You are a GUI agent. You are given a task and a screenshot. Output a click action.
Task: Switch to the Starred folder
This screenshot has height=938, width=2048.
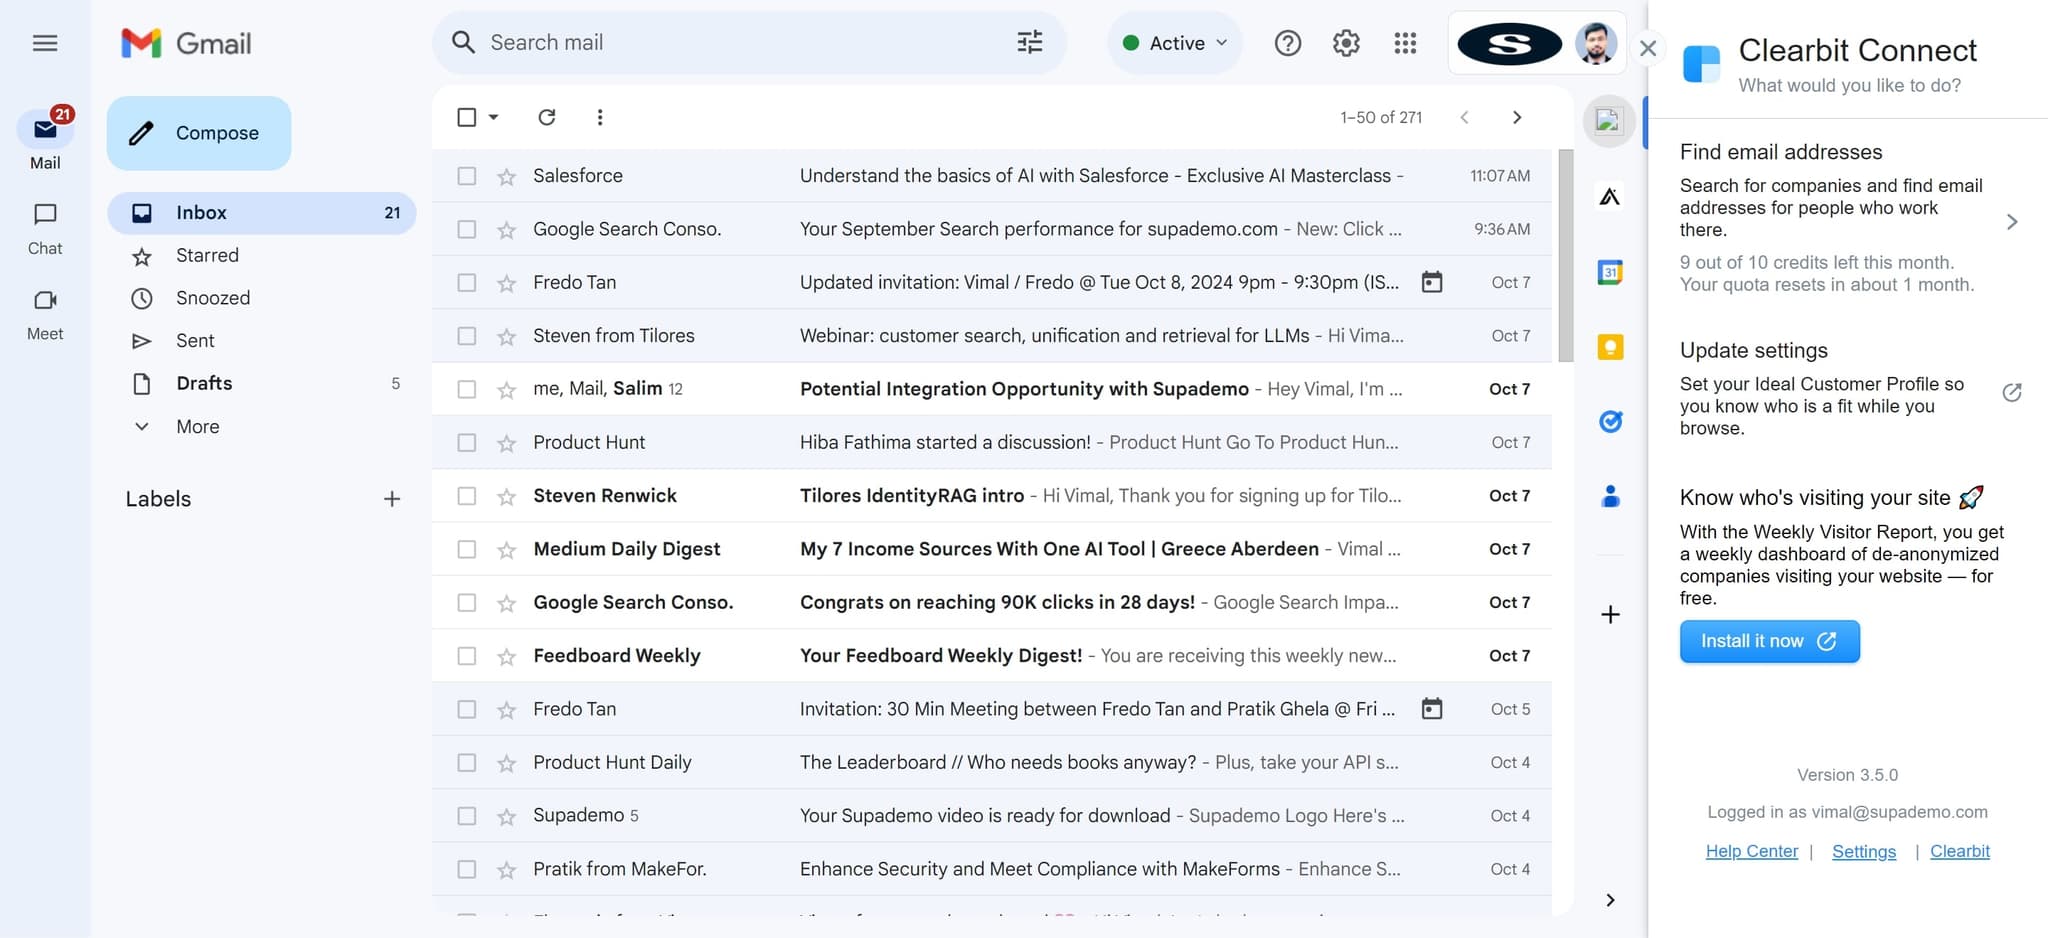(x=207, y=255)
